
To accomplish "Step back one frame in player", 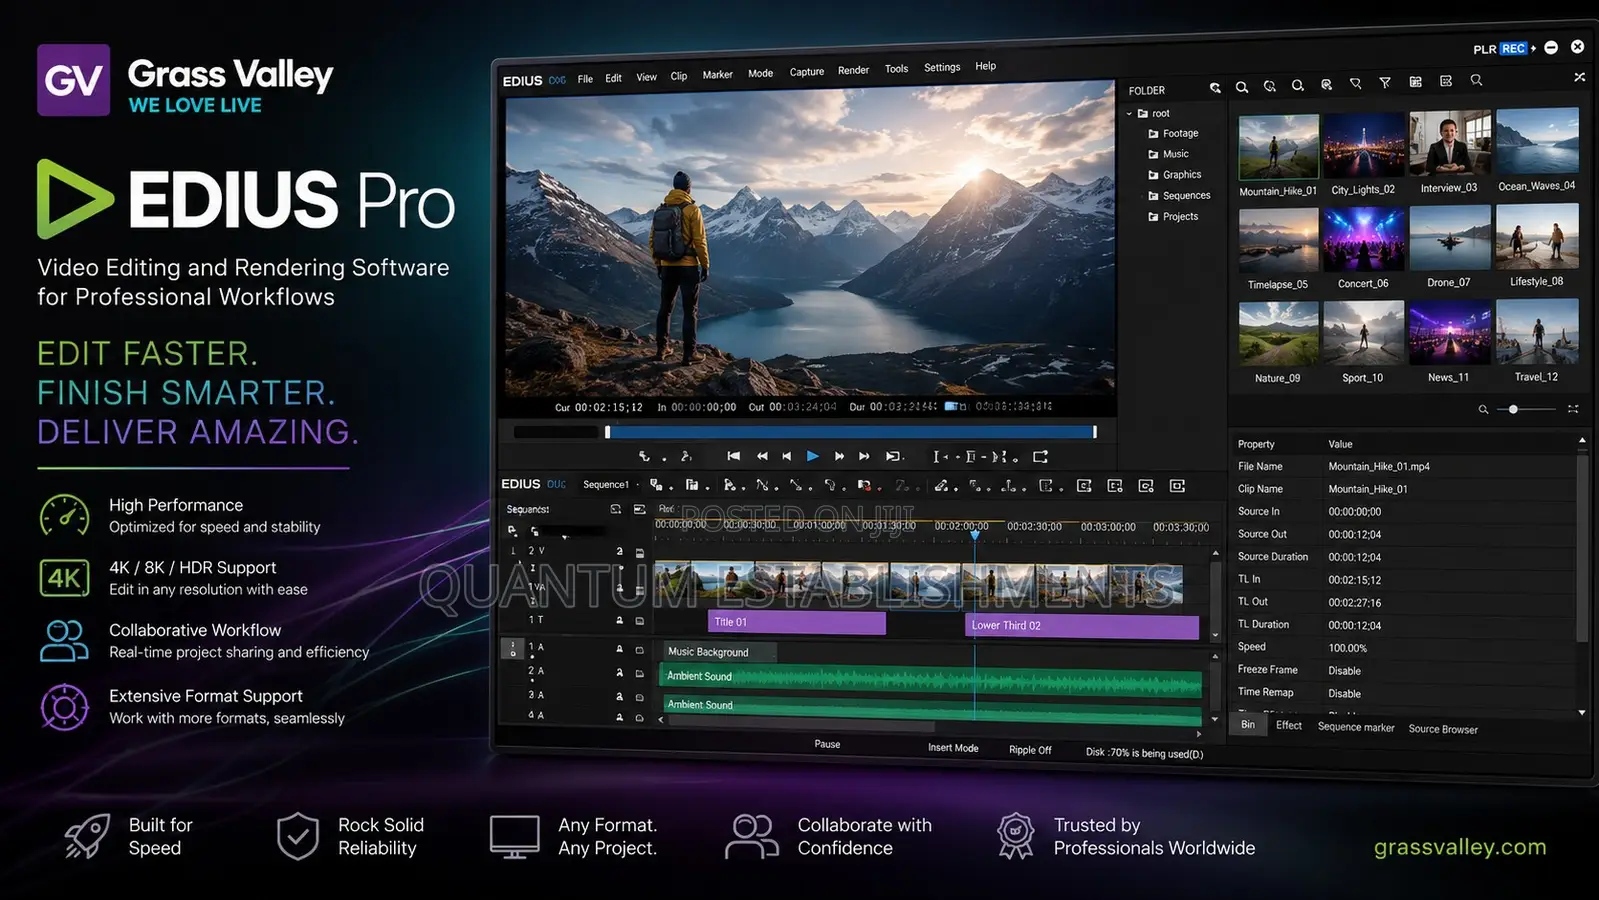I will [787, 456].
